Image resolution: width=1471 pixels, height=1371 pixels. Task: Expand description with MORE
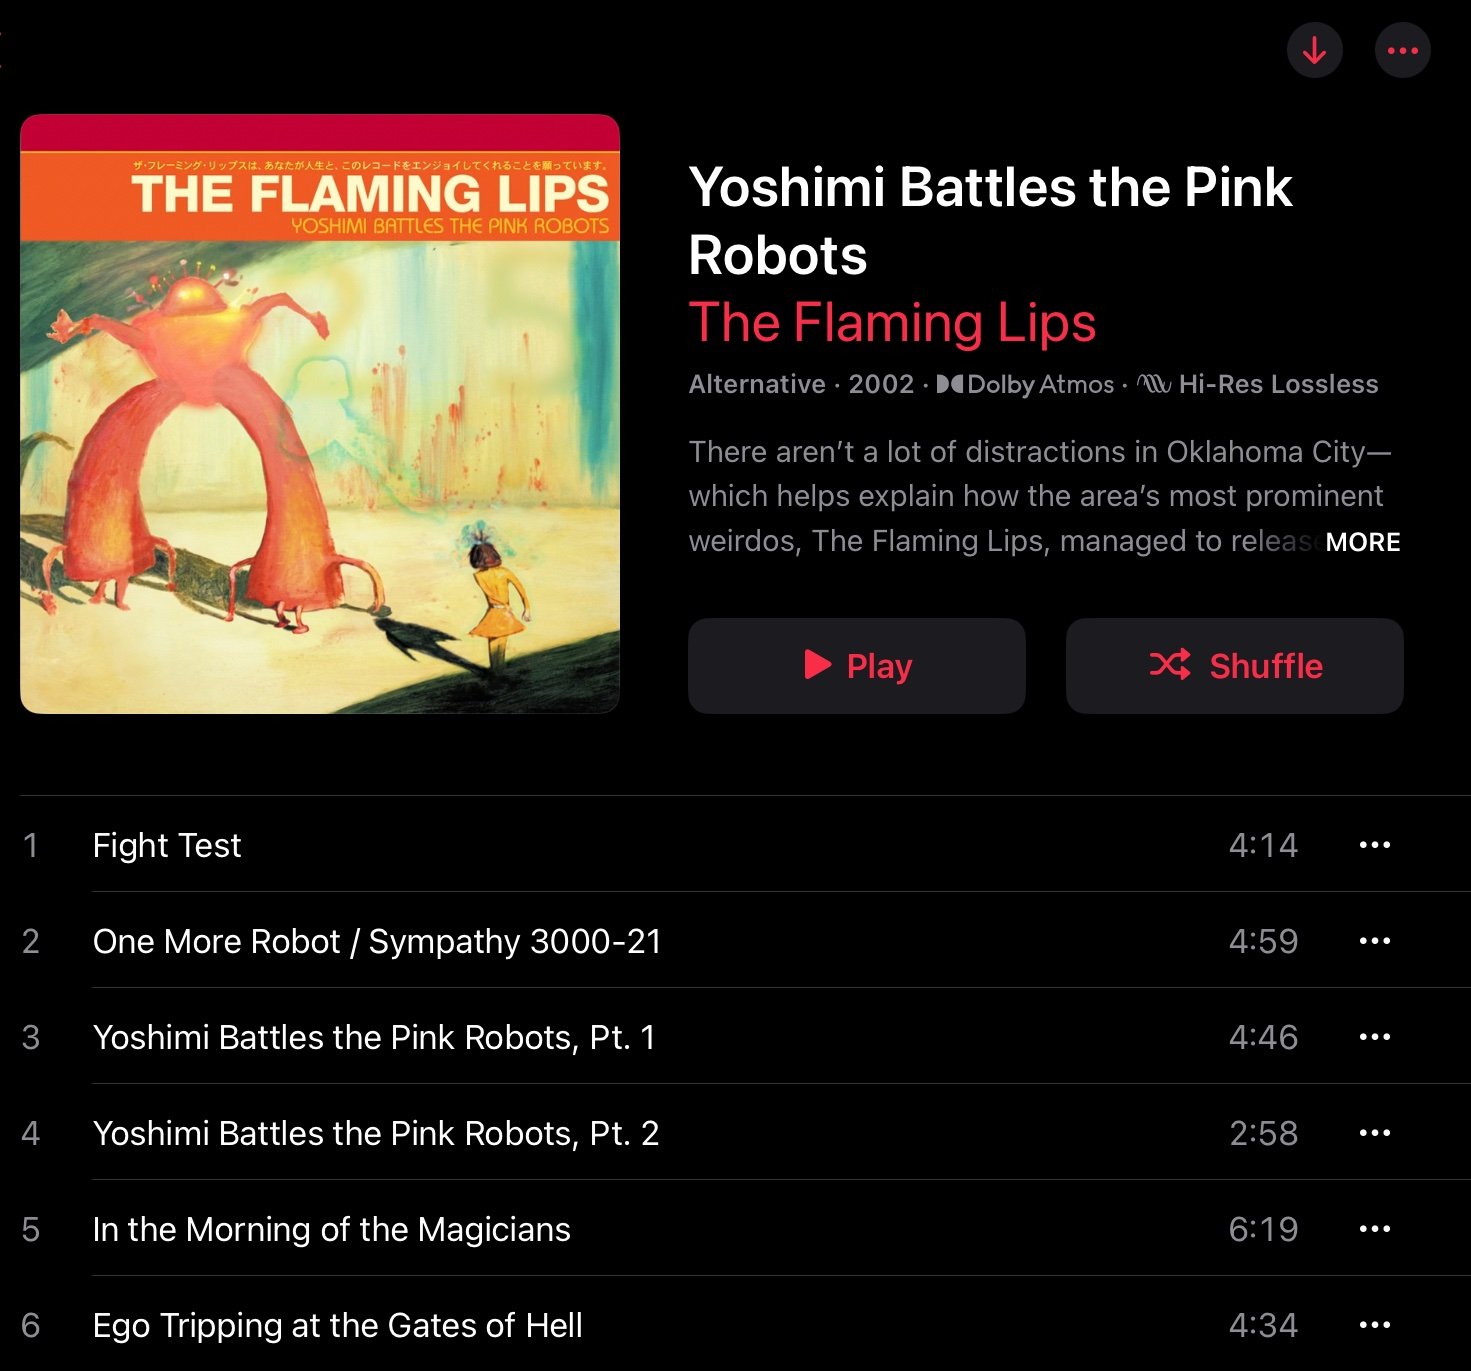click(x=1363, y=542)
